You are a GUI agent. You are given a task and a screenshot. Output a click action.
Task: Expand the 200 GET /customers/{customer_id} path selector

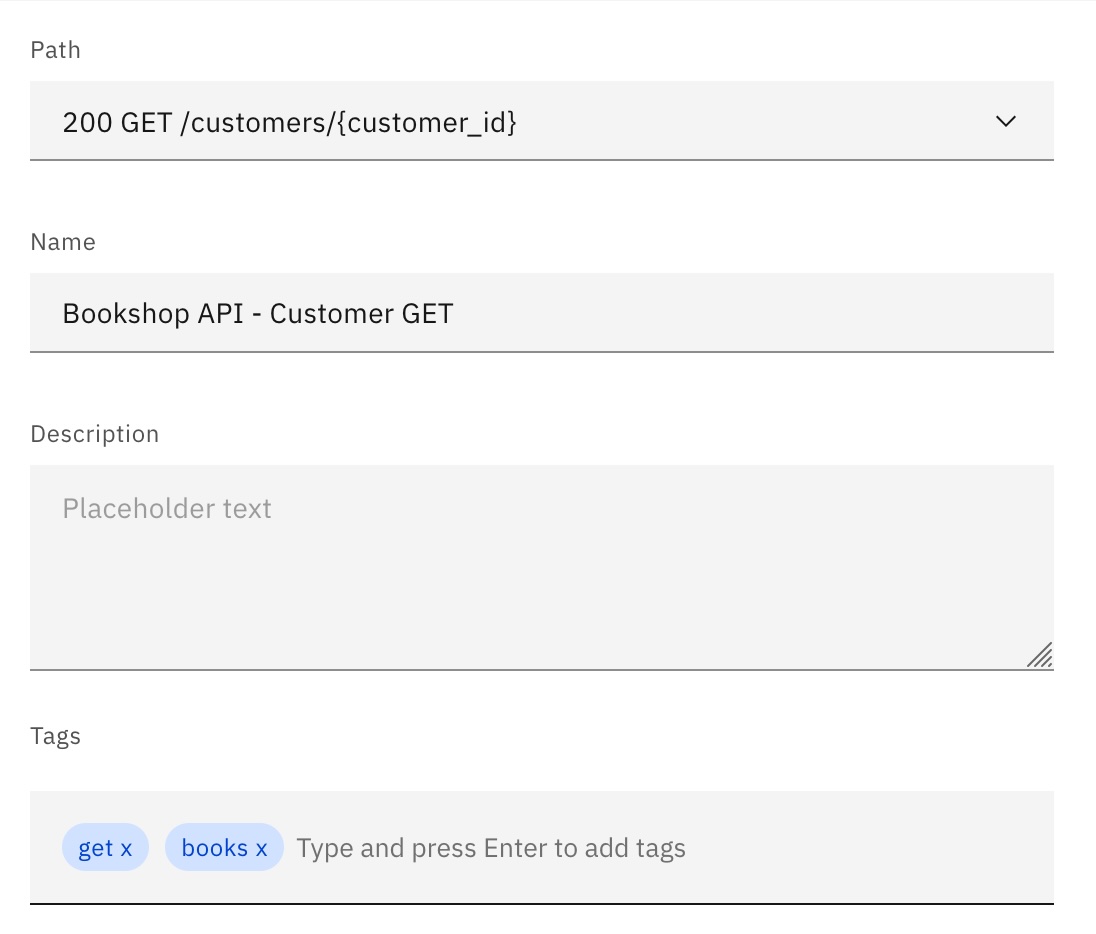coord(1006,121)
